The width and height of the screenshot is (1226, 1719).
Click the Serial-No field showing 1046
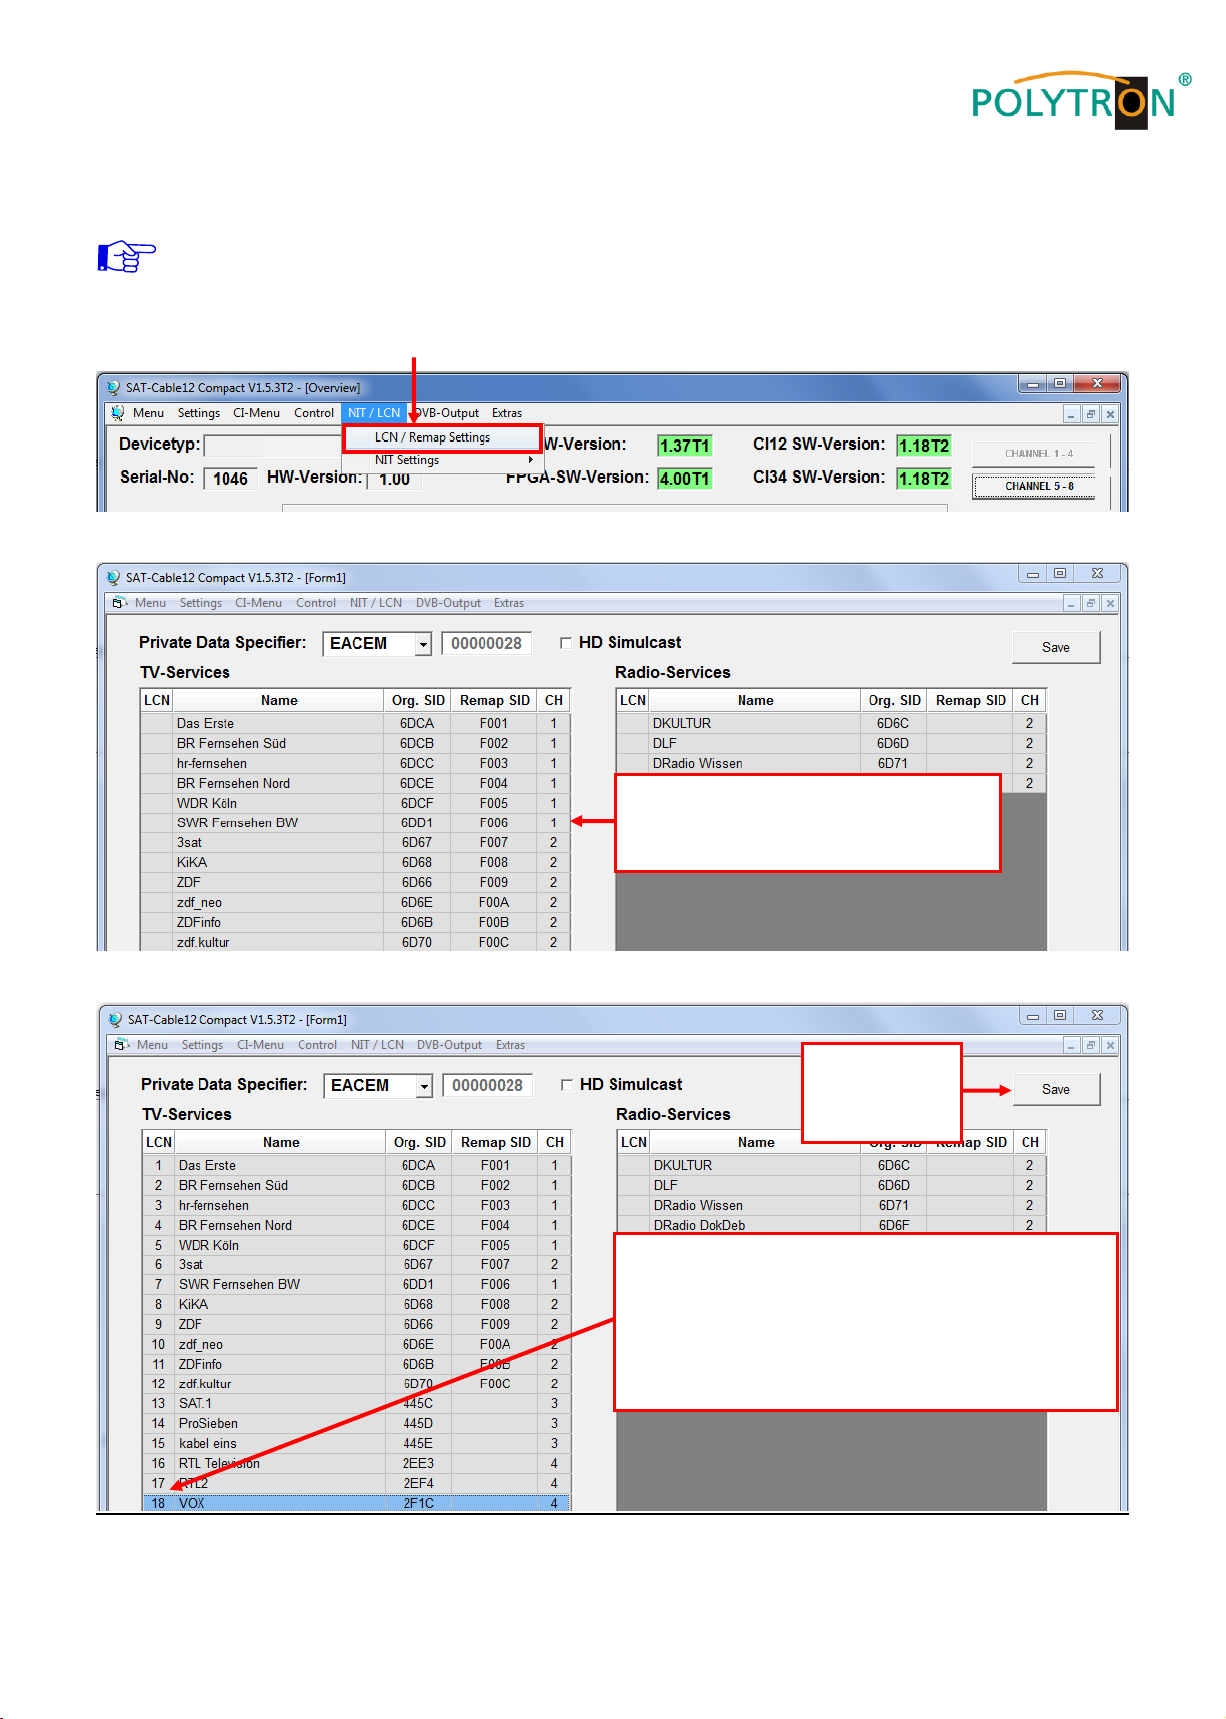click(230, 479)
